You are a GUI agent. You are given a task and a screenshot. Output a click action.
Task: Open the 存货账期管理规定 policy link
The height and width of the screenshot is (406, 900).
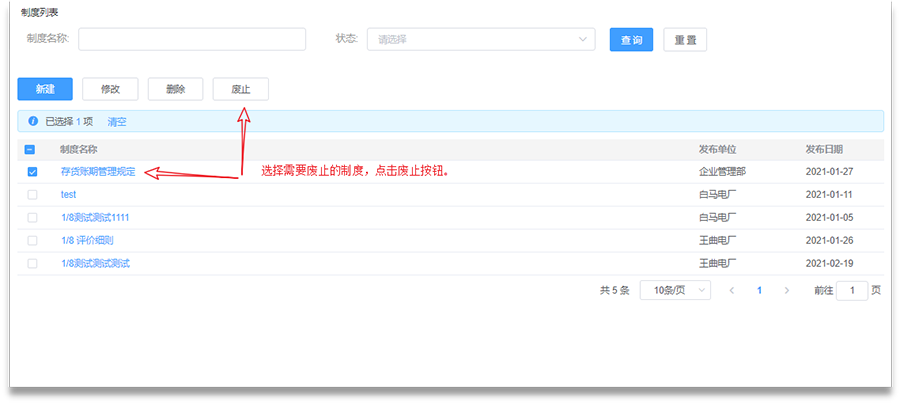[98, 172]
